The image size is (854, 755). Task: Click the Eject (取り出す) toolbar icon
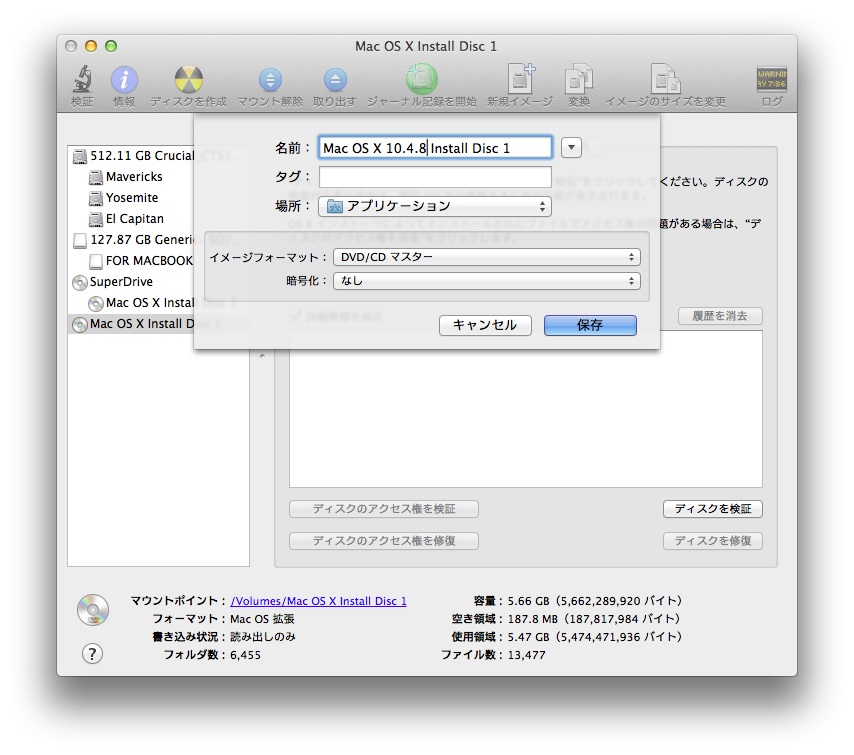[335, 80]
